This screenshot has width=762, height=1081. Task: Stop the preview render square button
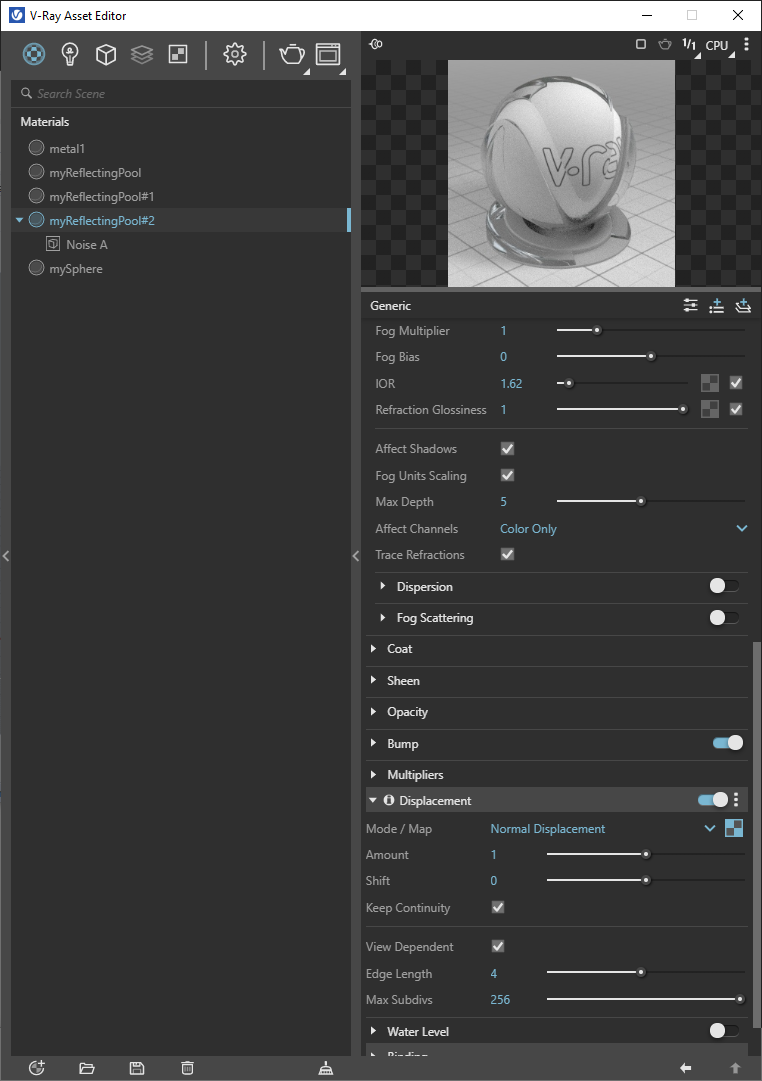641,44
